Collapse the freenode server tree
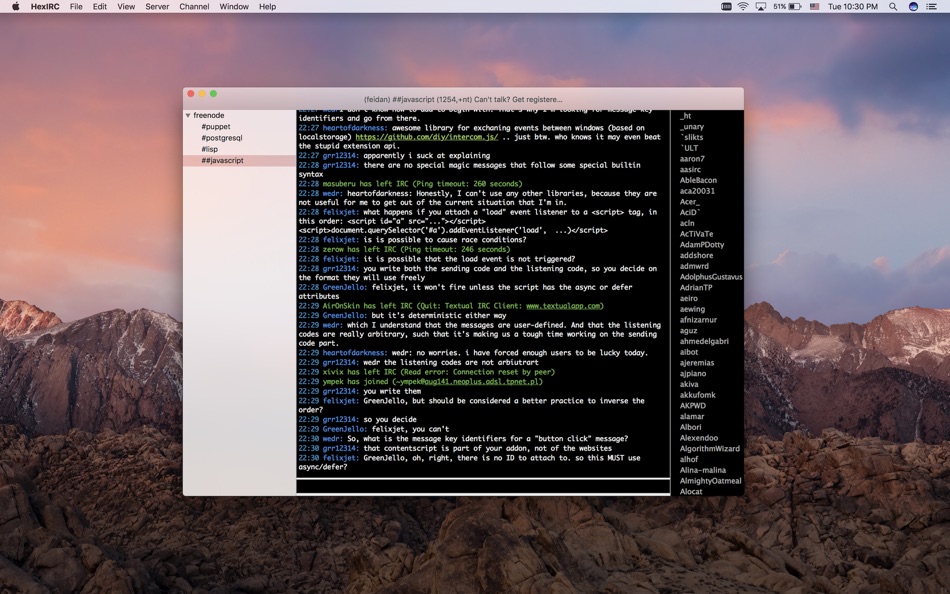The width and height of the screenshot is (950, 594). 188,115
